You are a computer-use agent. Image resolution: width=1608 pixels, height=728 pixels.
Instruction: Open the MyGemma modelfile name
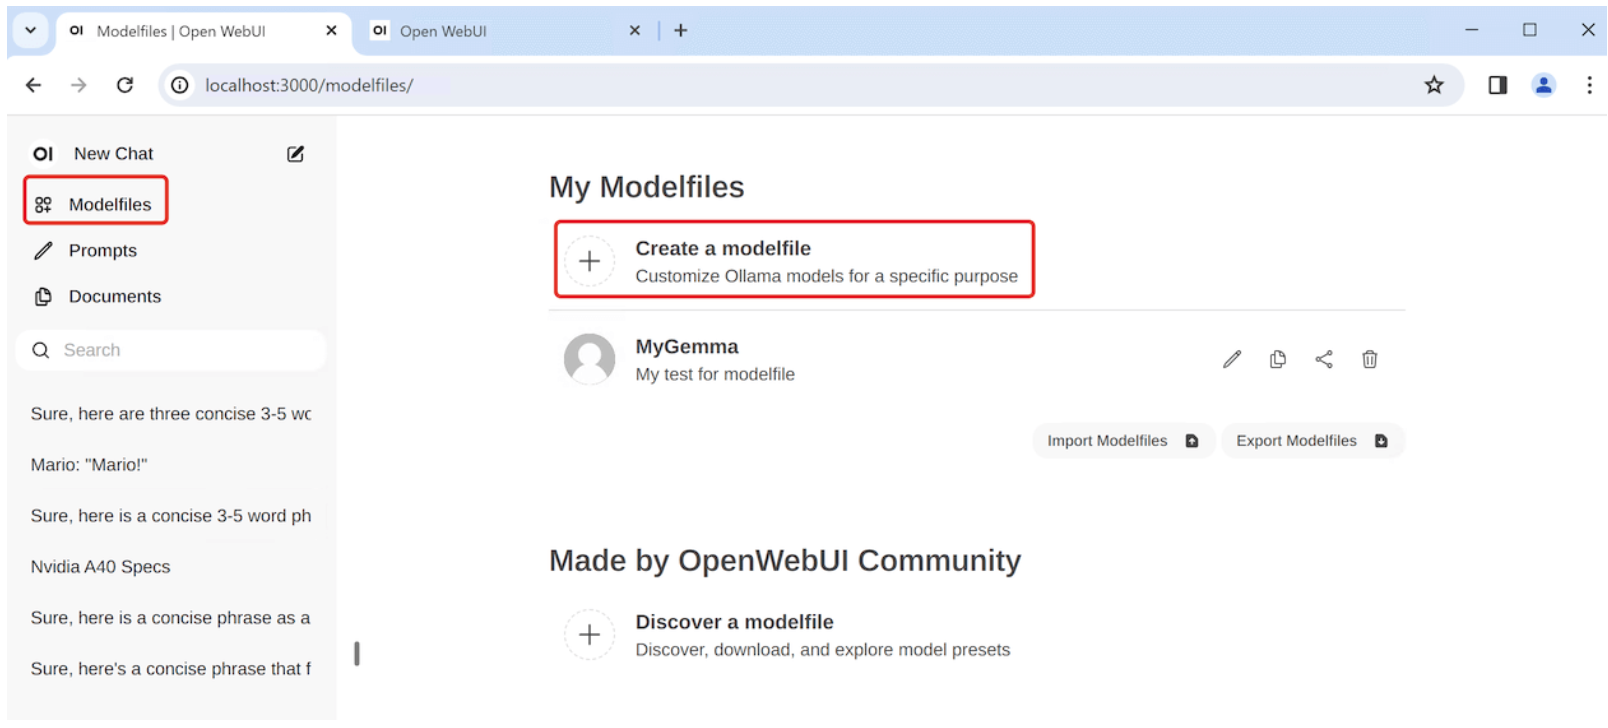pyautogui.click(x=687, y=347)
